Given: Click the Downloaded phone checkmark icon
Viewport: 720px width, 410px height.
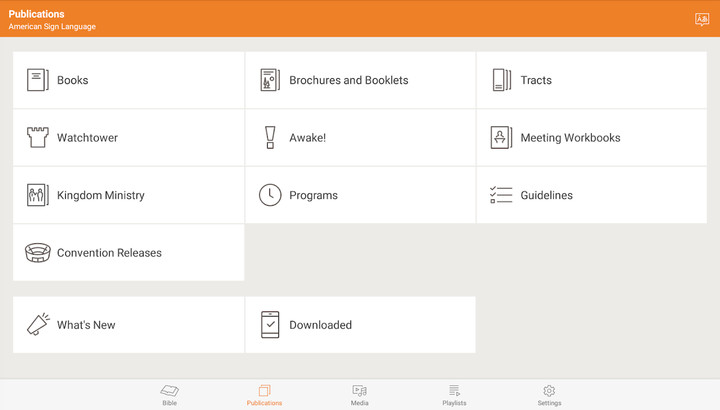Looking at the screenshot, I should click(270, 324).
